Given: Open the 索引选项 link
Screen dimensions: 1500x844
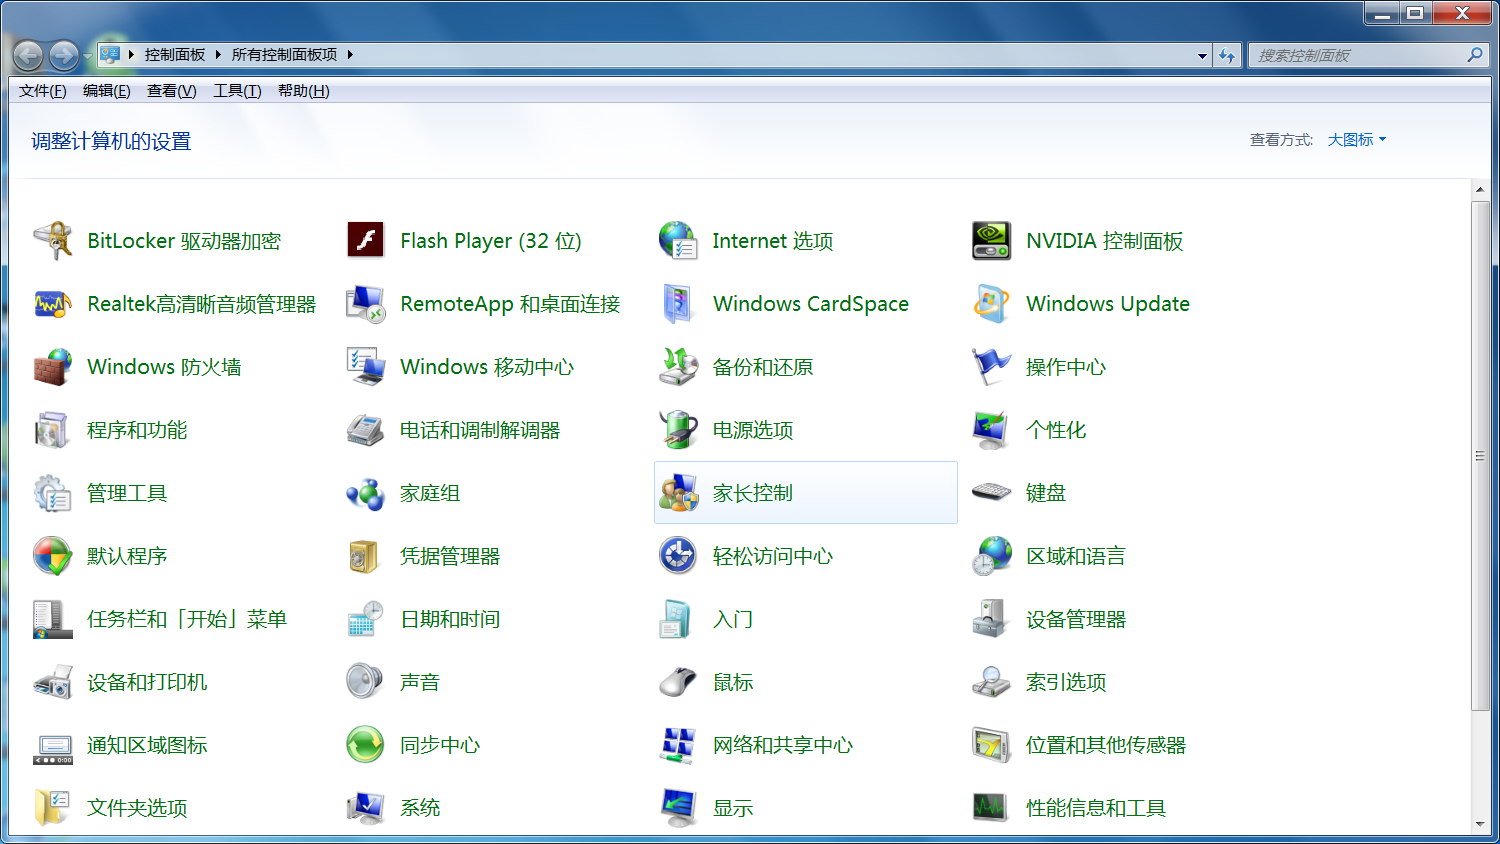Looking at the screenshot, I should pos(1066,683).
